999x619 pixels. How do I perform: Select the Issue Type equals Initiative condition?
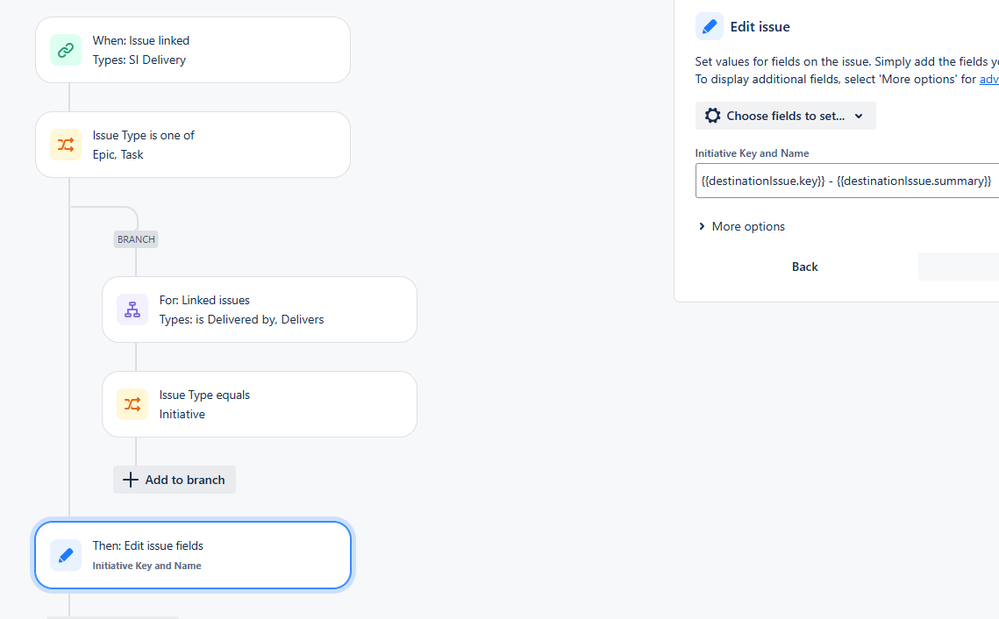259,404
